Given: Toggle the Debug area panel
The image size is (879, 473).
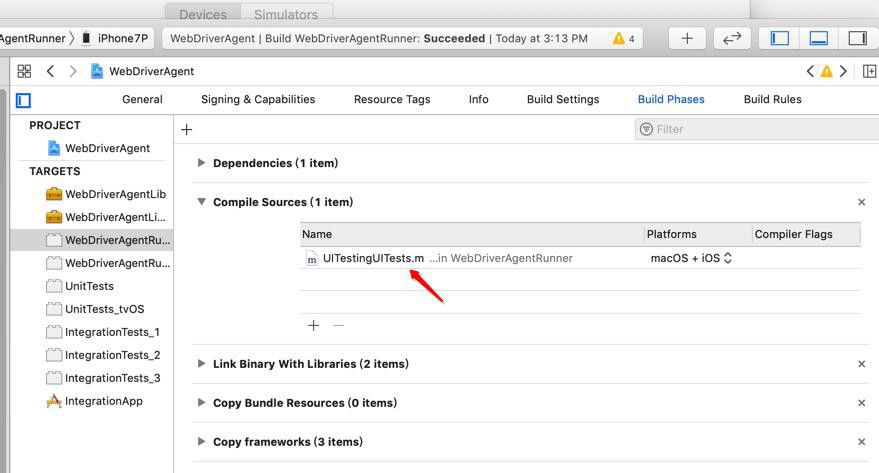Looking at the screenshot, I should 819,38.
